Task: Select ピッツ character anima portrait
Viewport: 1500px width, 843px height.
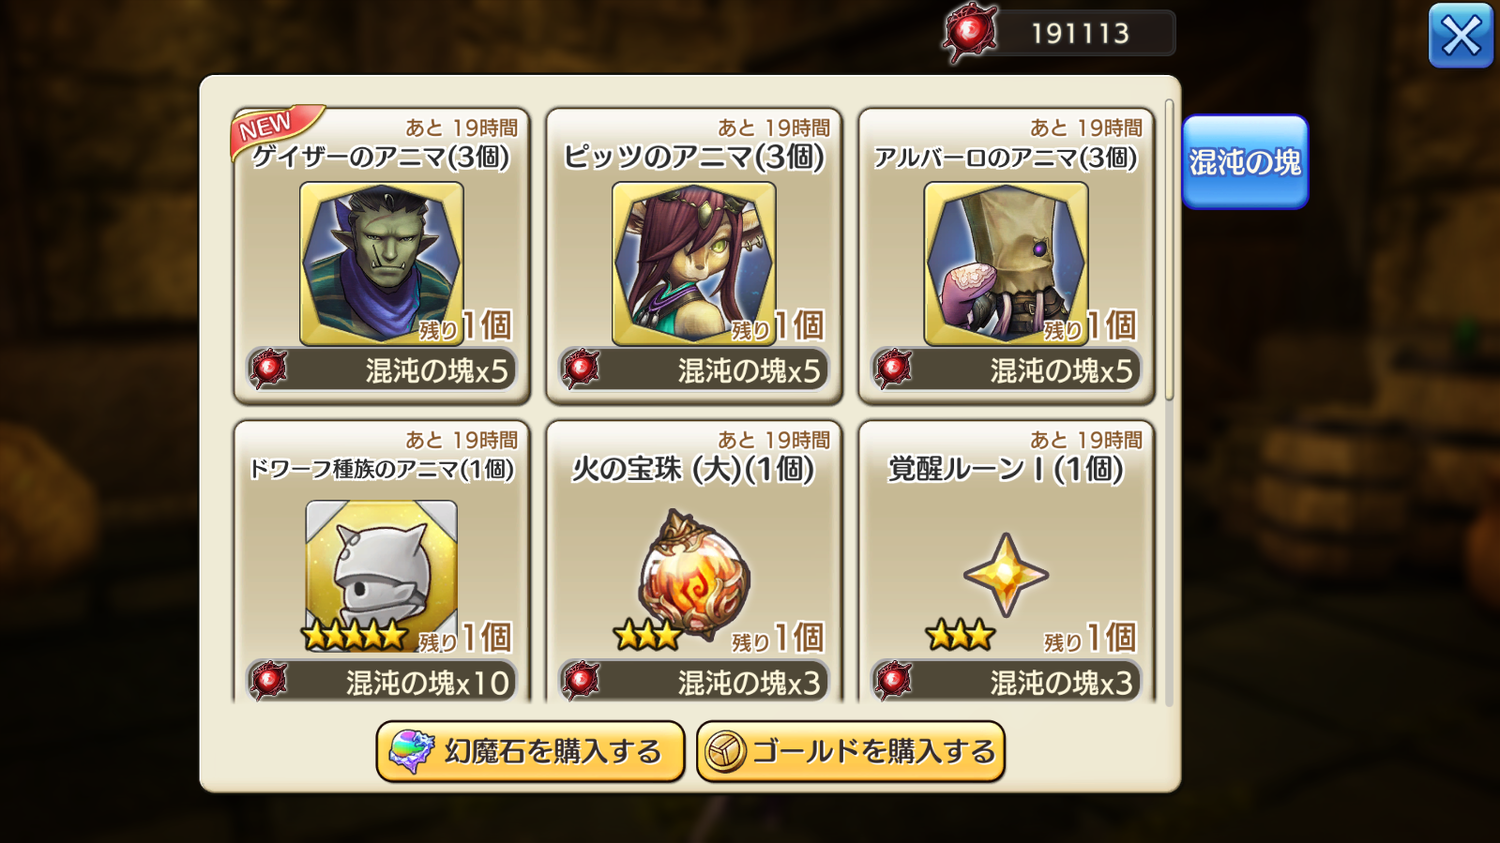Action: coord(693,264)
